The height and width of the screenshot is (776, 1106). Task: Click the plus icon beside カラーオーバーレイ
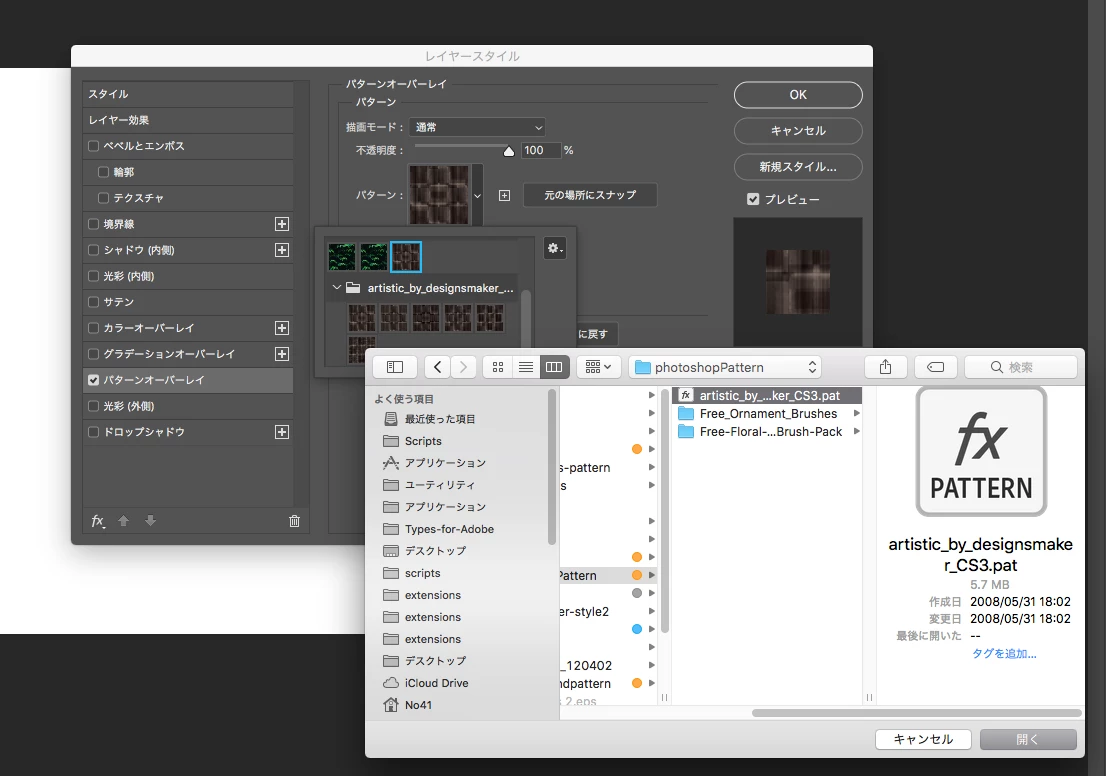click(281, 328)
